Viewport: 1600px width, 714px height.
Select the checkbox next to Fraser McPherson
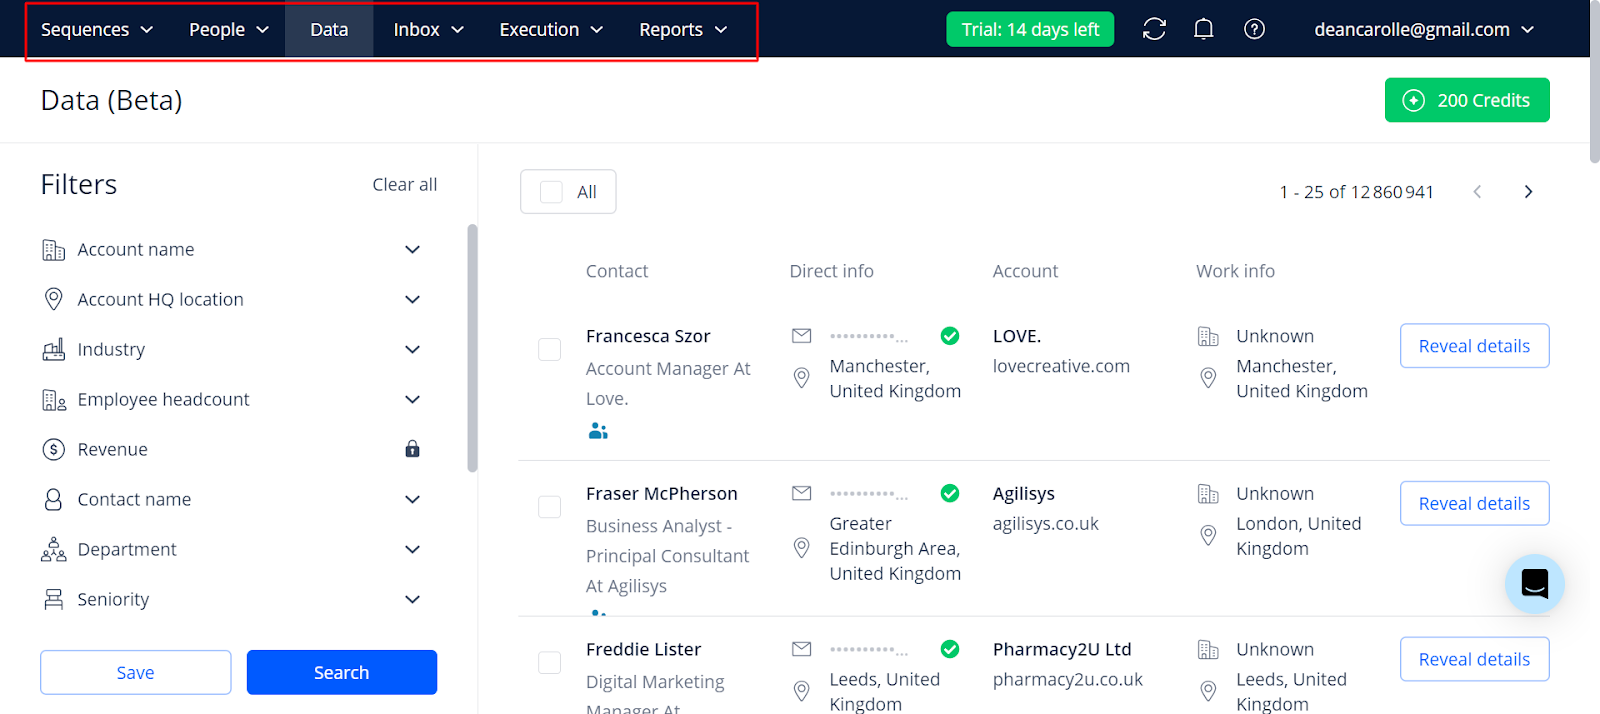coord(549,506)
